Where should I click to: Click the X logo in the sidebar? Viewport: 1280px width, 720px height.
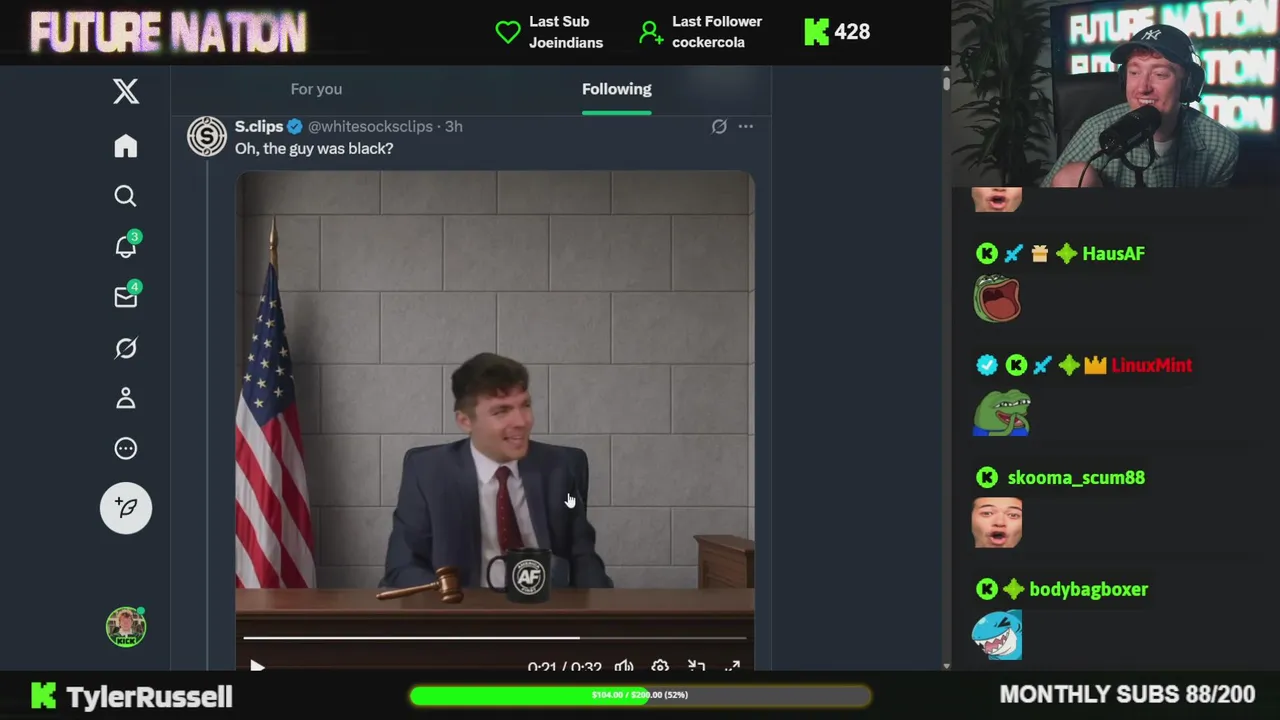coord(126,91)
